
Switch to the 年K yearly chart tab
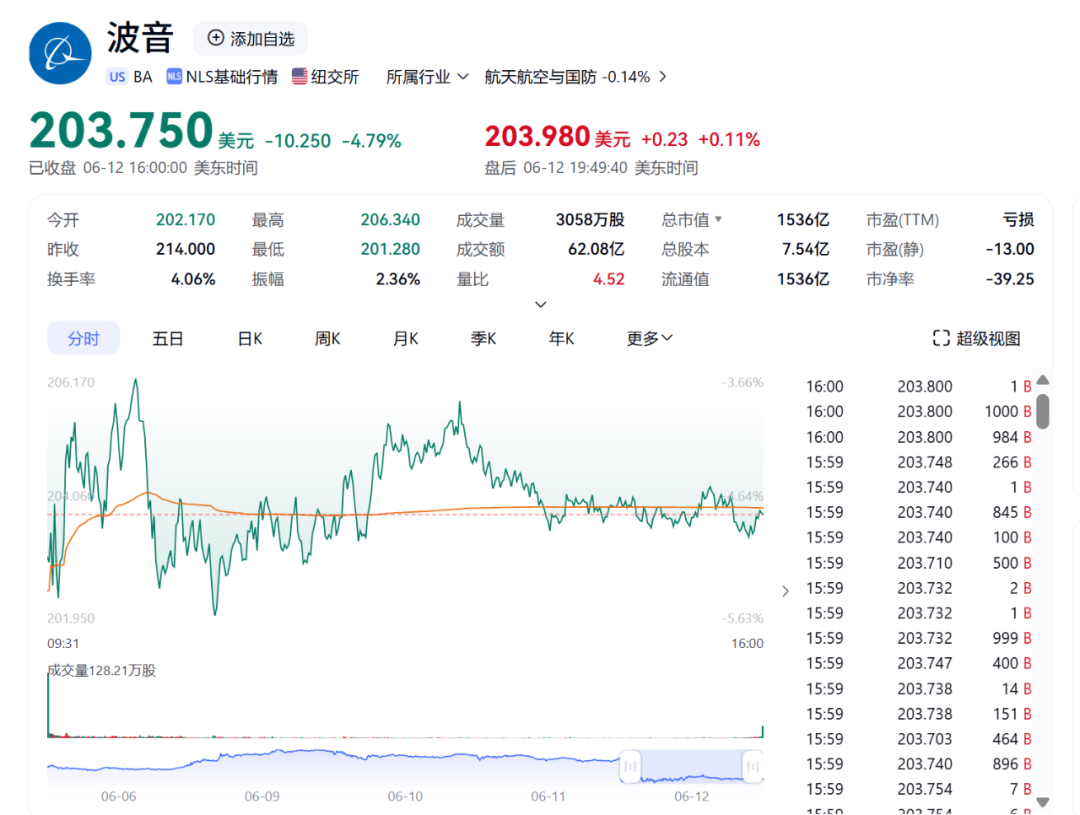561,338
